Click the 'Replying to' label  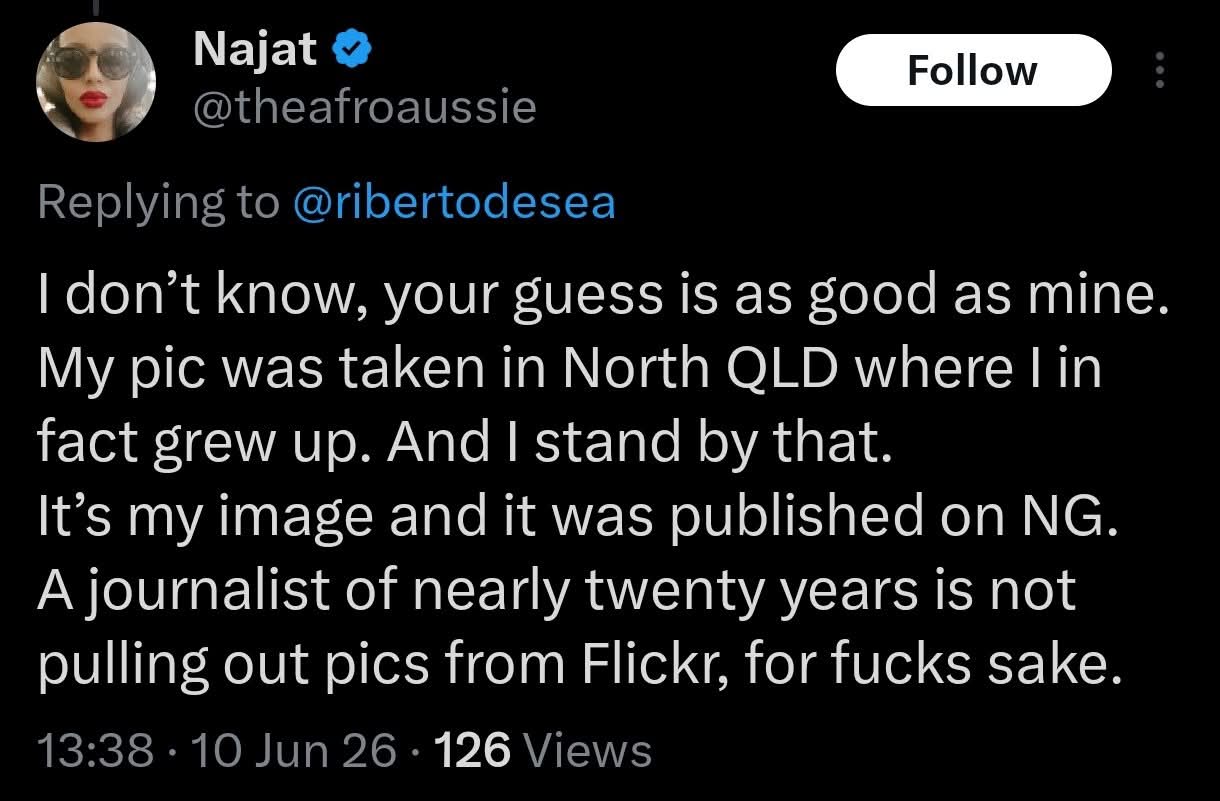coord(158,203)
